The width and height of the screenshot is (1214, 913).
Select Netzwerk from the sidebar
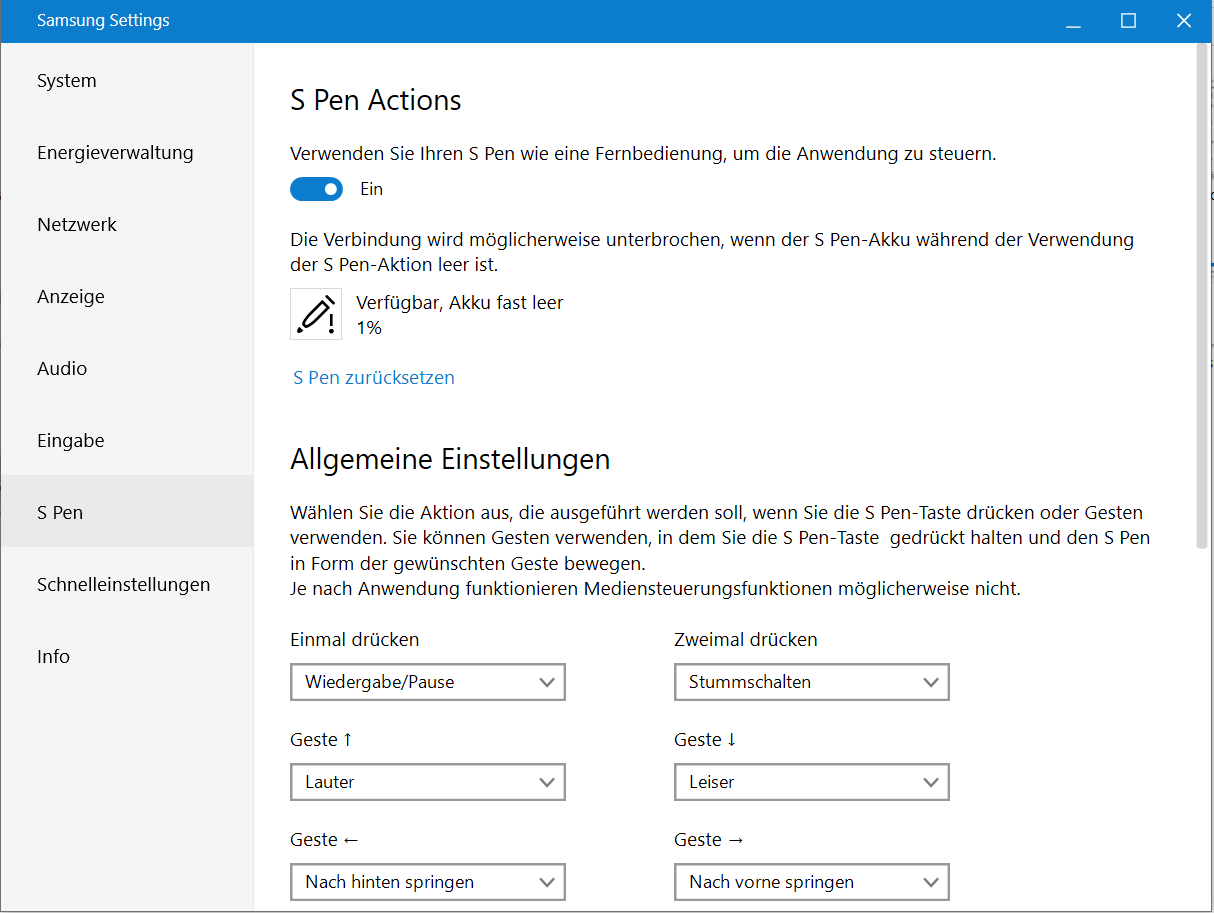coord(77,225)
